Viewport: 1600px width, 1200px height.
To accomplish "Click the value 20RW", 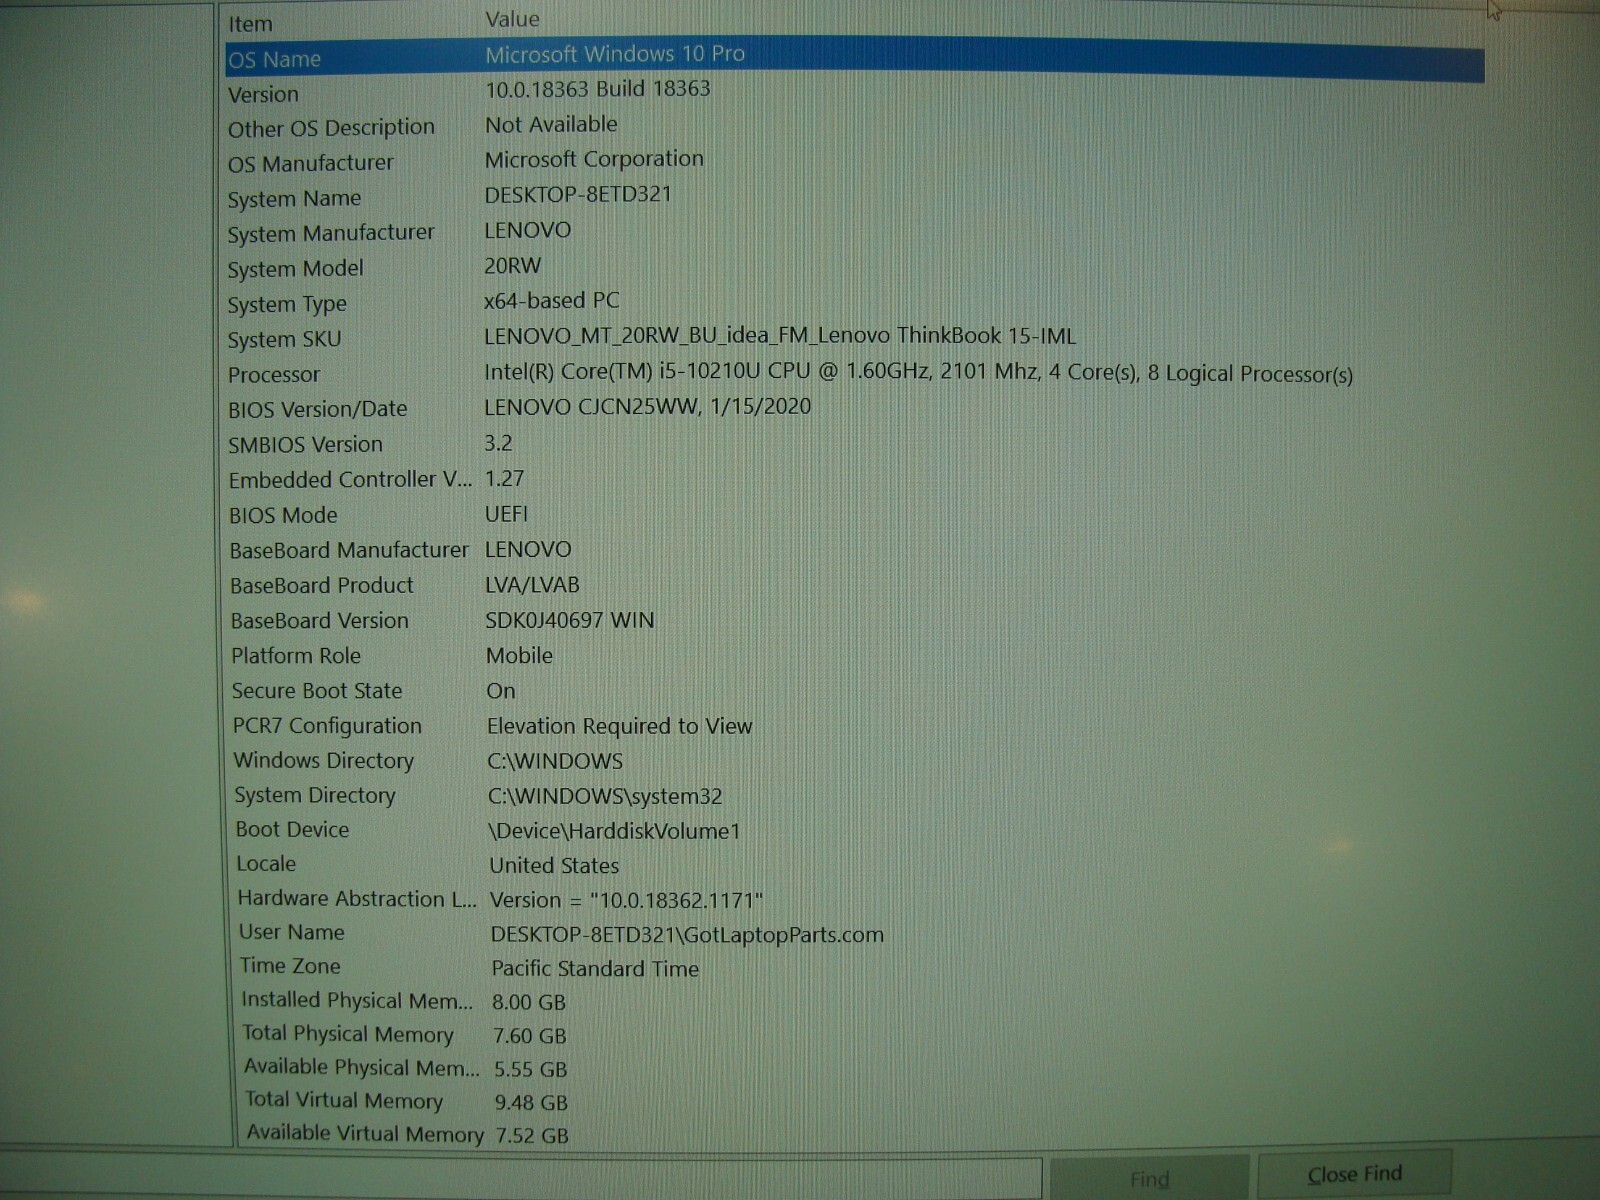I will [513, 266].
